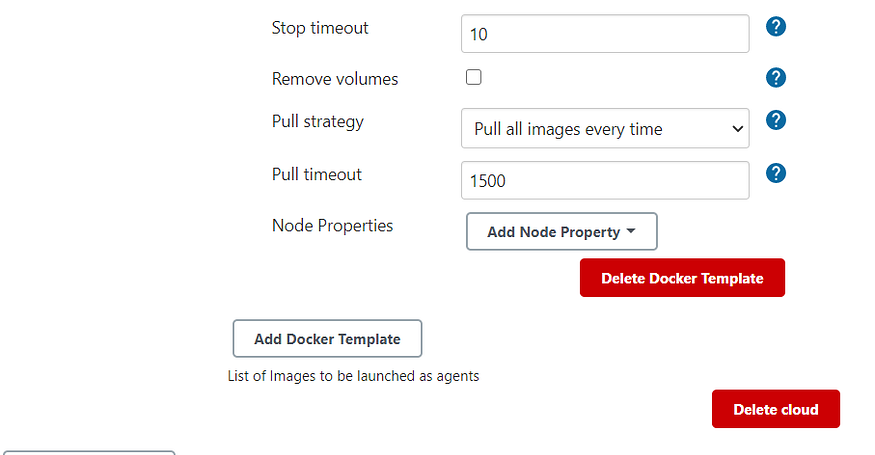Click the red Delete cloud button
This screenshot has height=455, width=875.
[x=776, y=409]
